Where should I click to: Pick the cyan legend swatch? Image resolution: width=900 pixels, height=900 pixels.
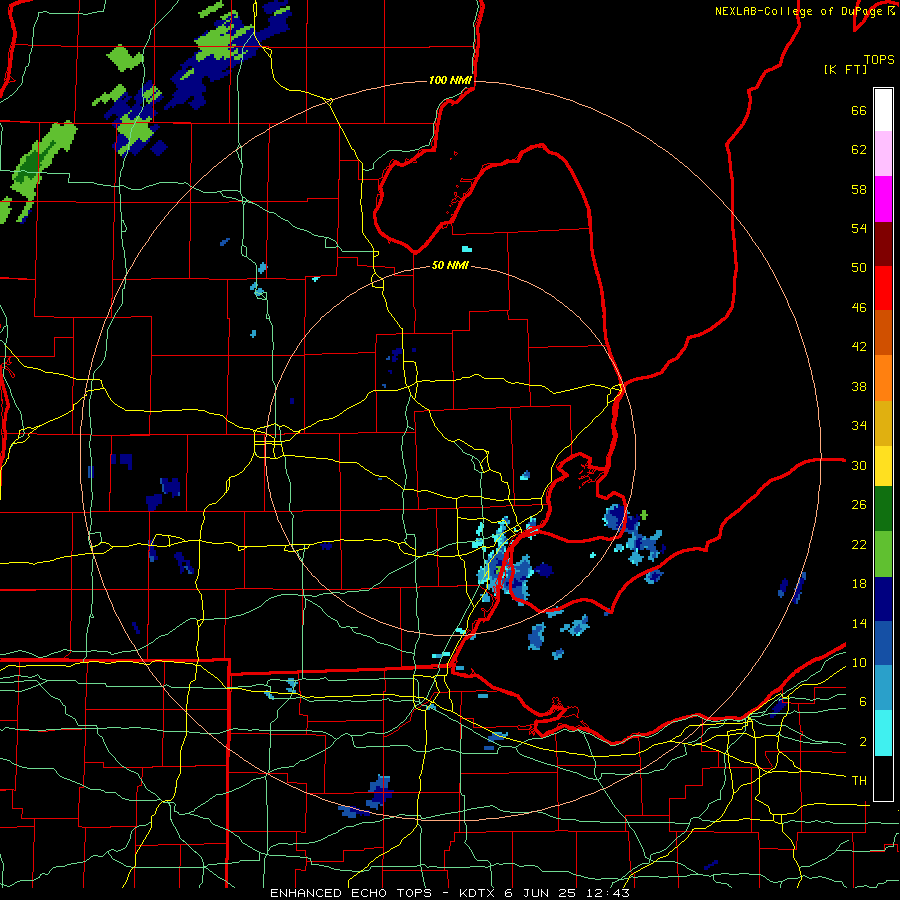click(x=883, y=733)
